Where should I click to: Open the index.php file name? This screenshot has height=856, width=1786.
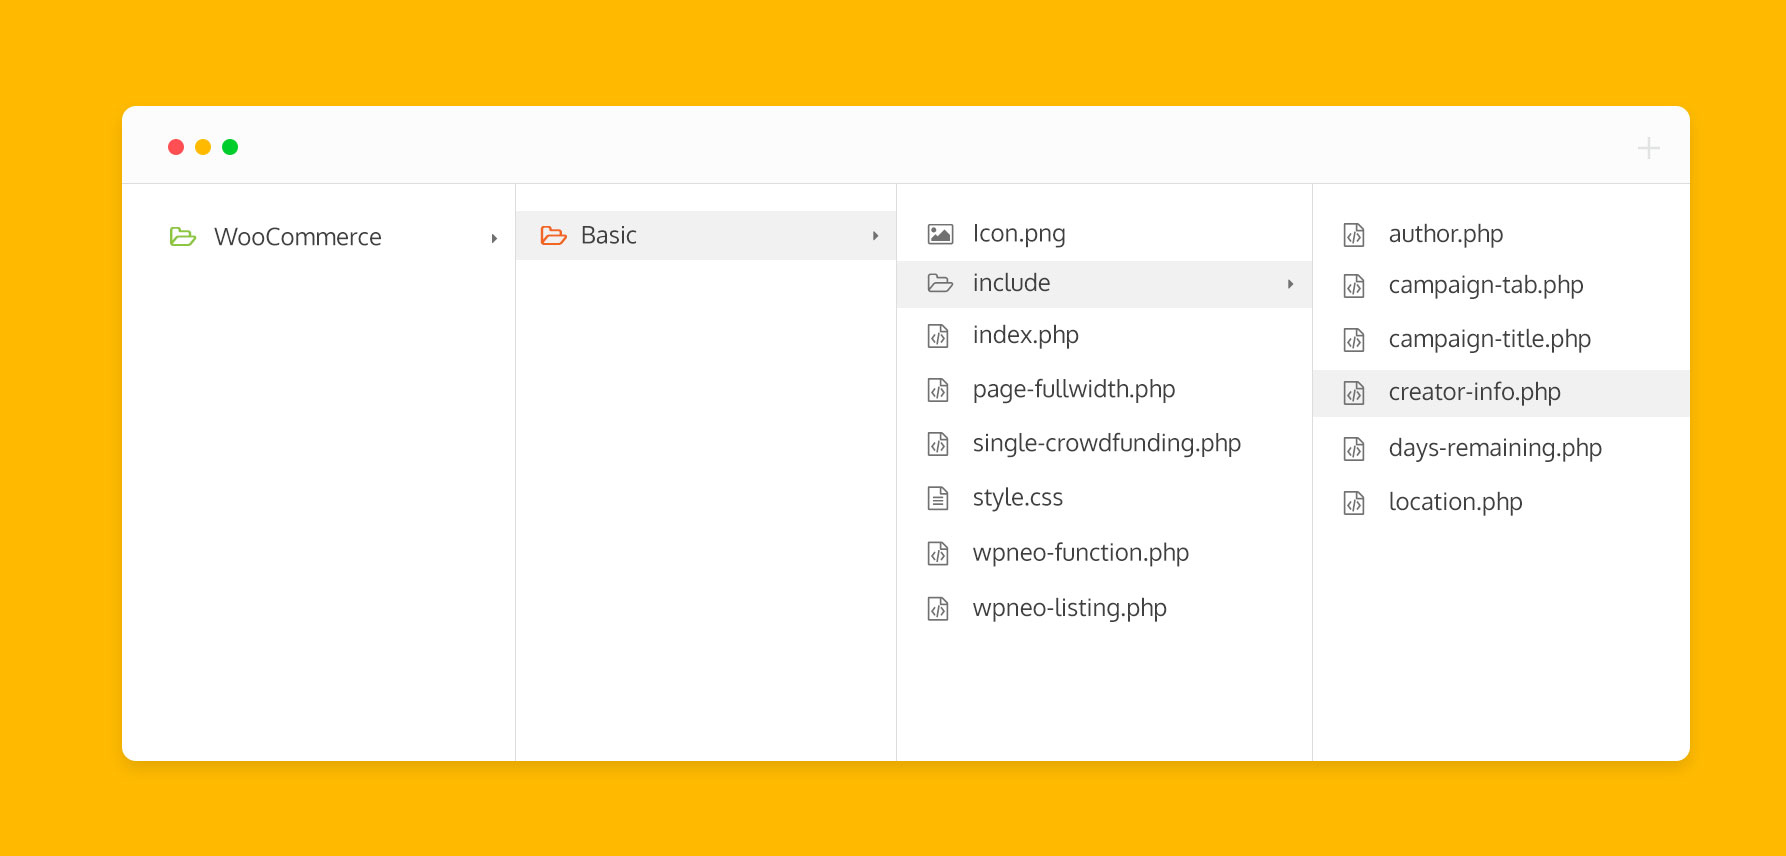tap(1026, 336)
